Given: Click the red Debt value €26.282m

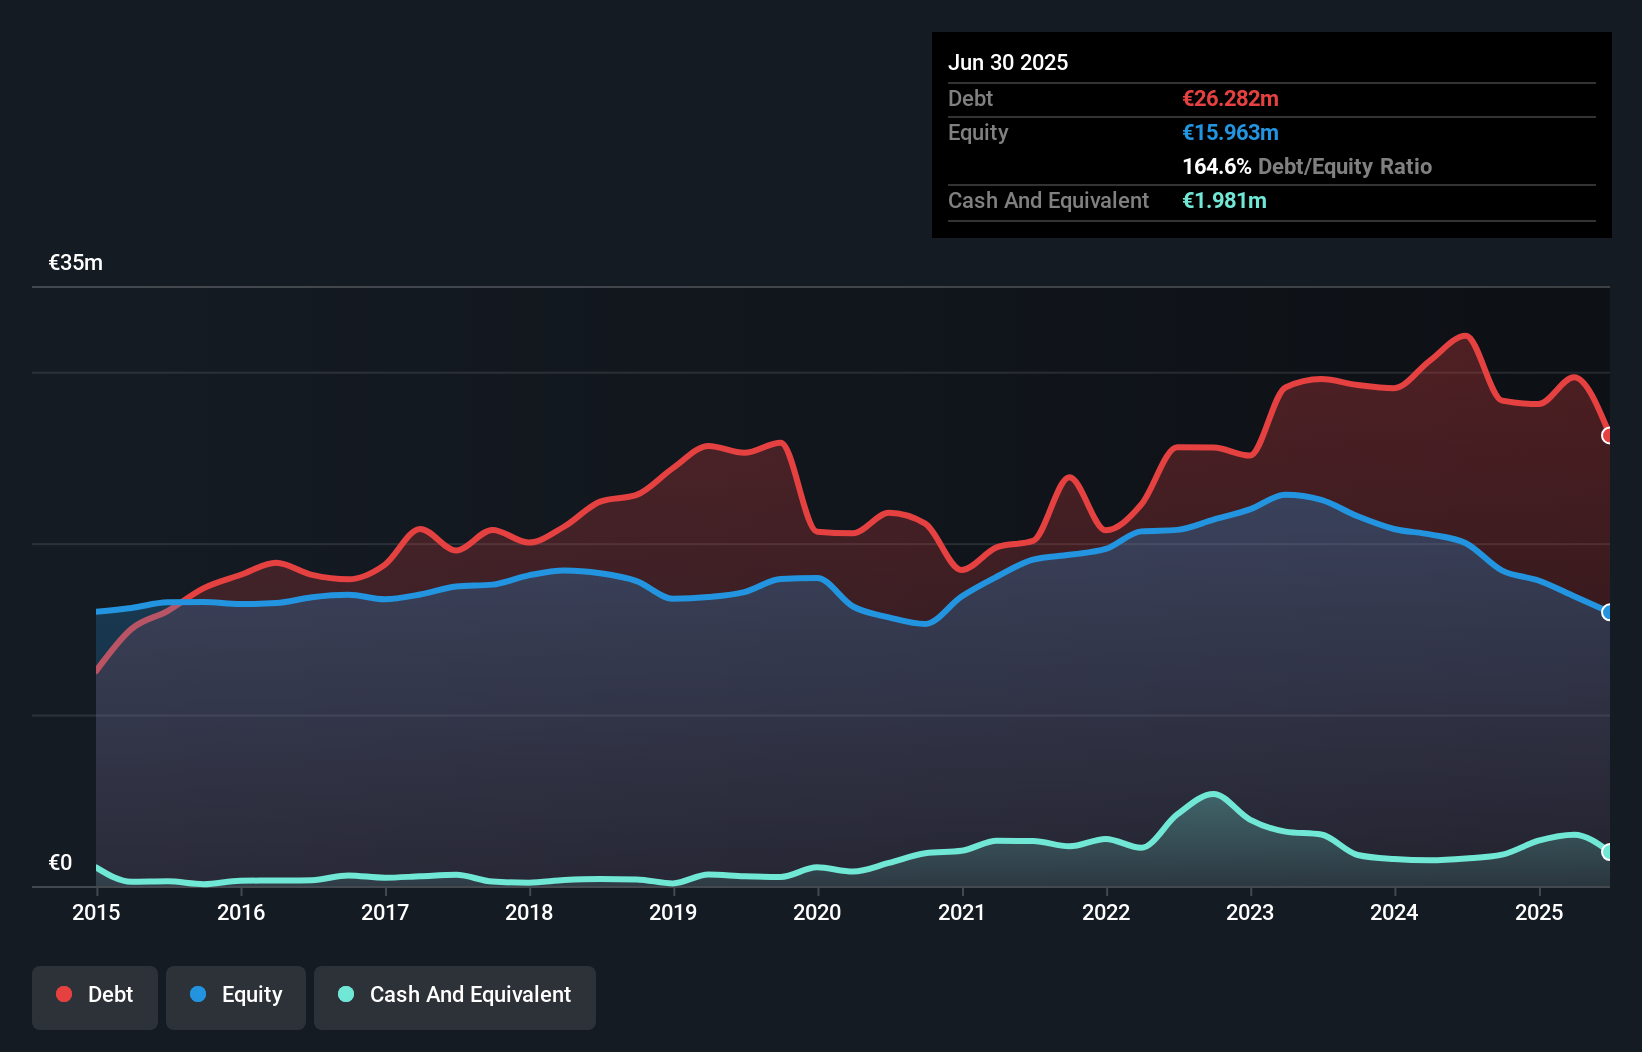Looking at the screenshot, I should (1229, 98).
